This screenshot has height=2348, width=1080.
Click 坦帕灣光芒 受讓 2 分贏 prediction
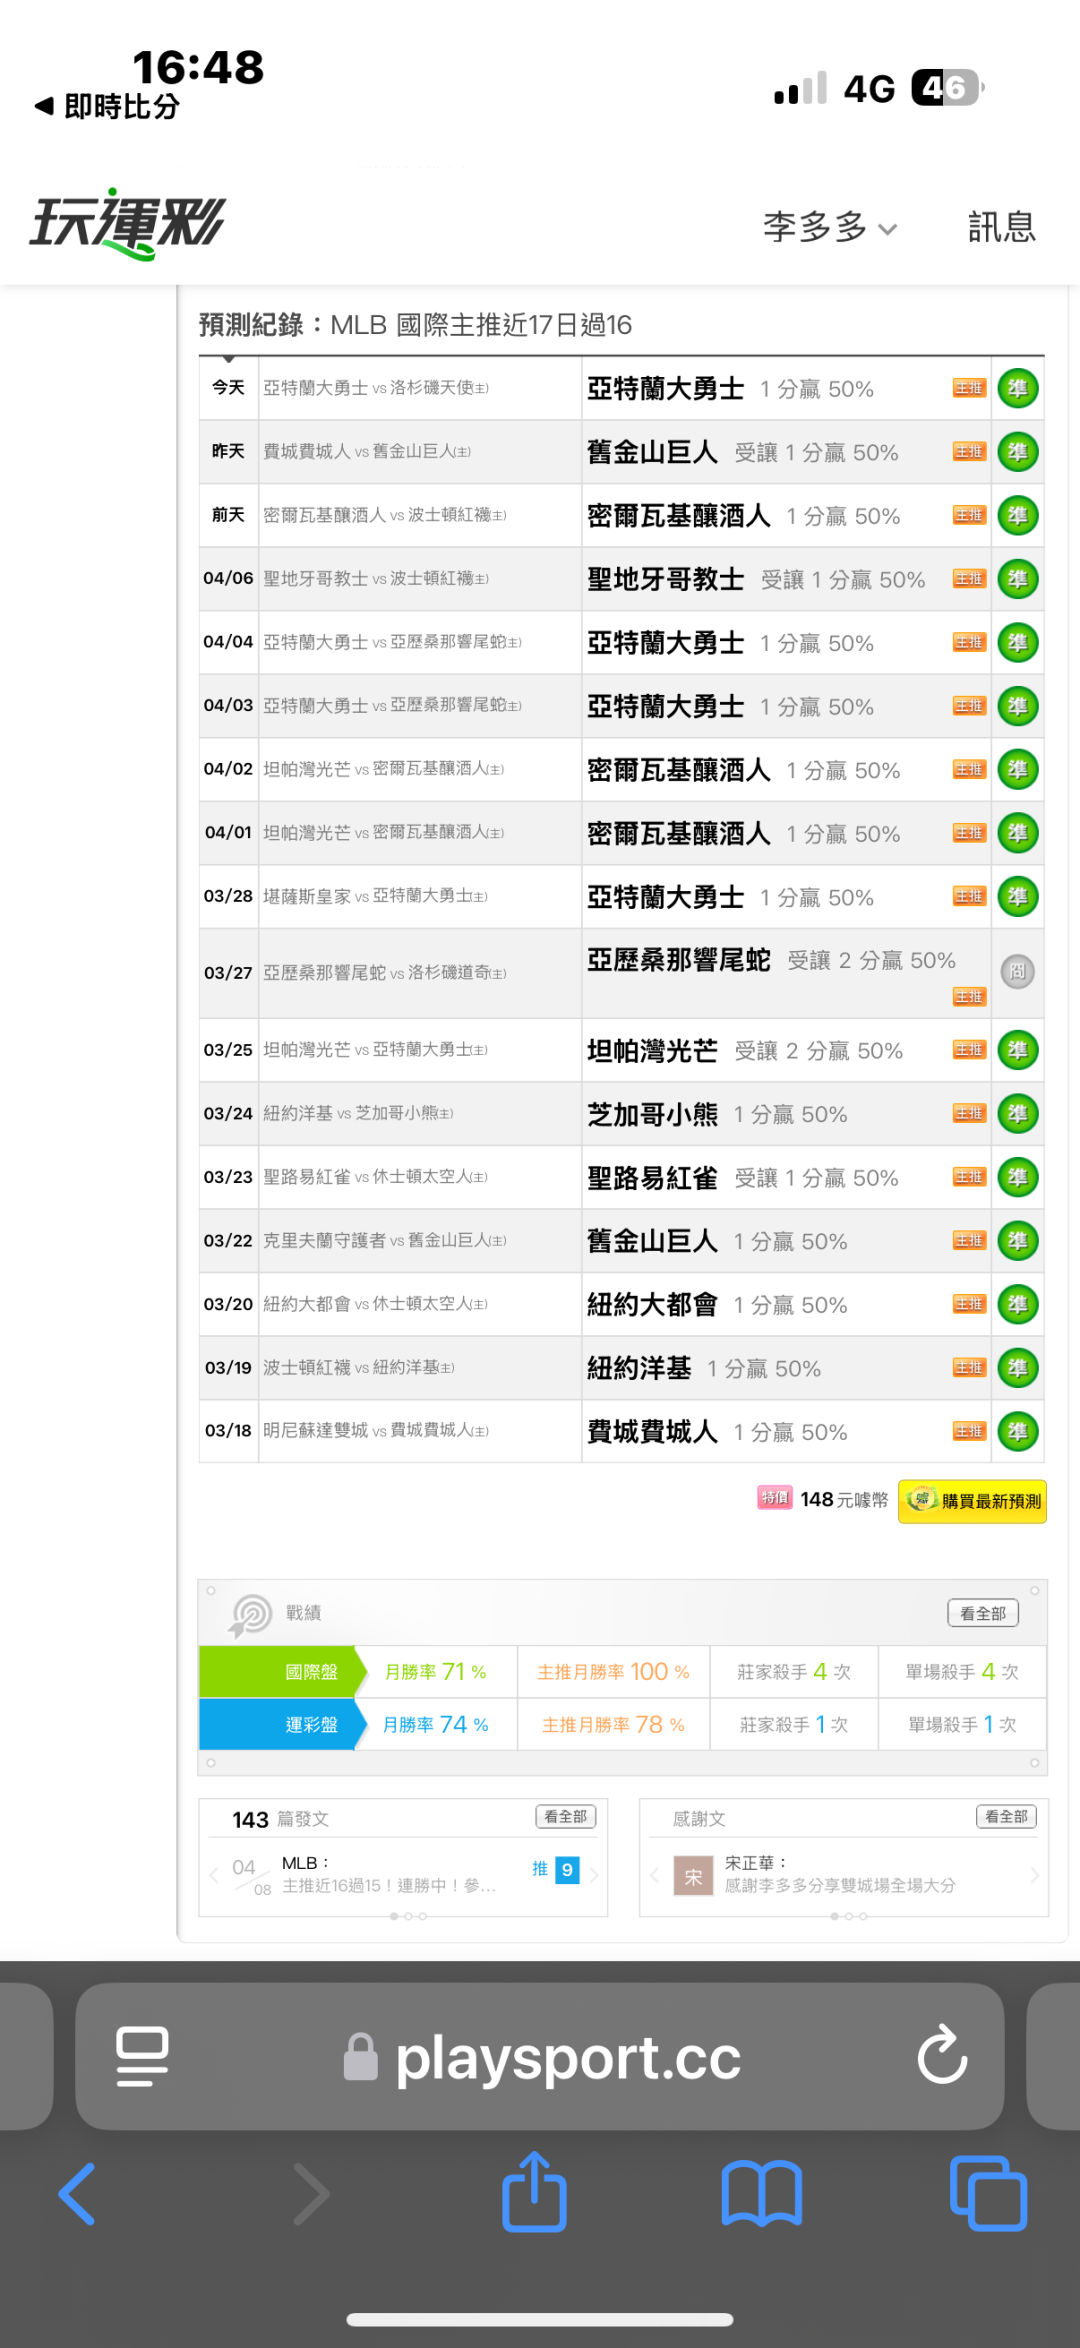click(745, 1050)
